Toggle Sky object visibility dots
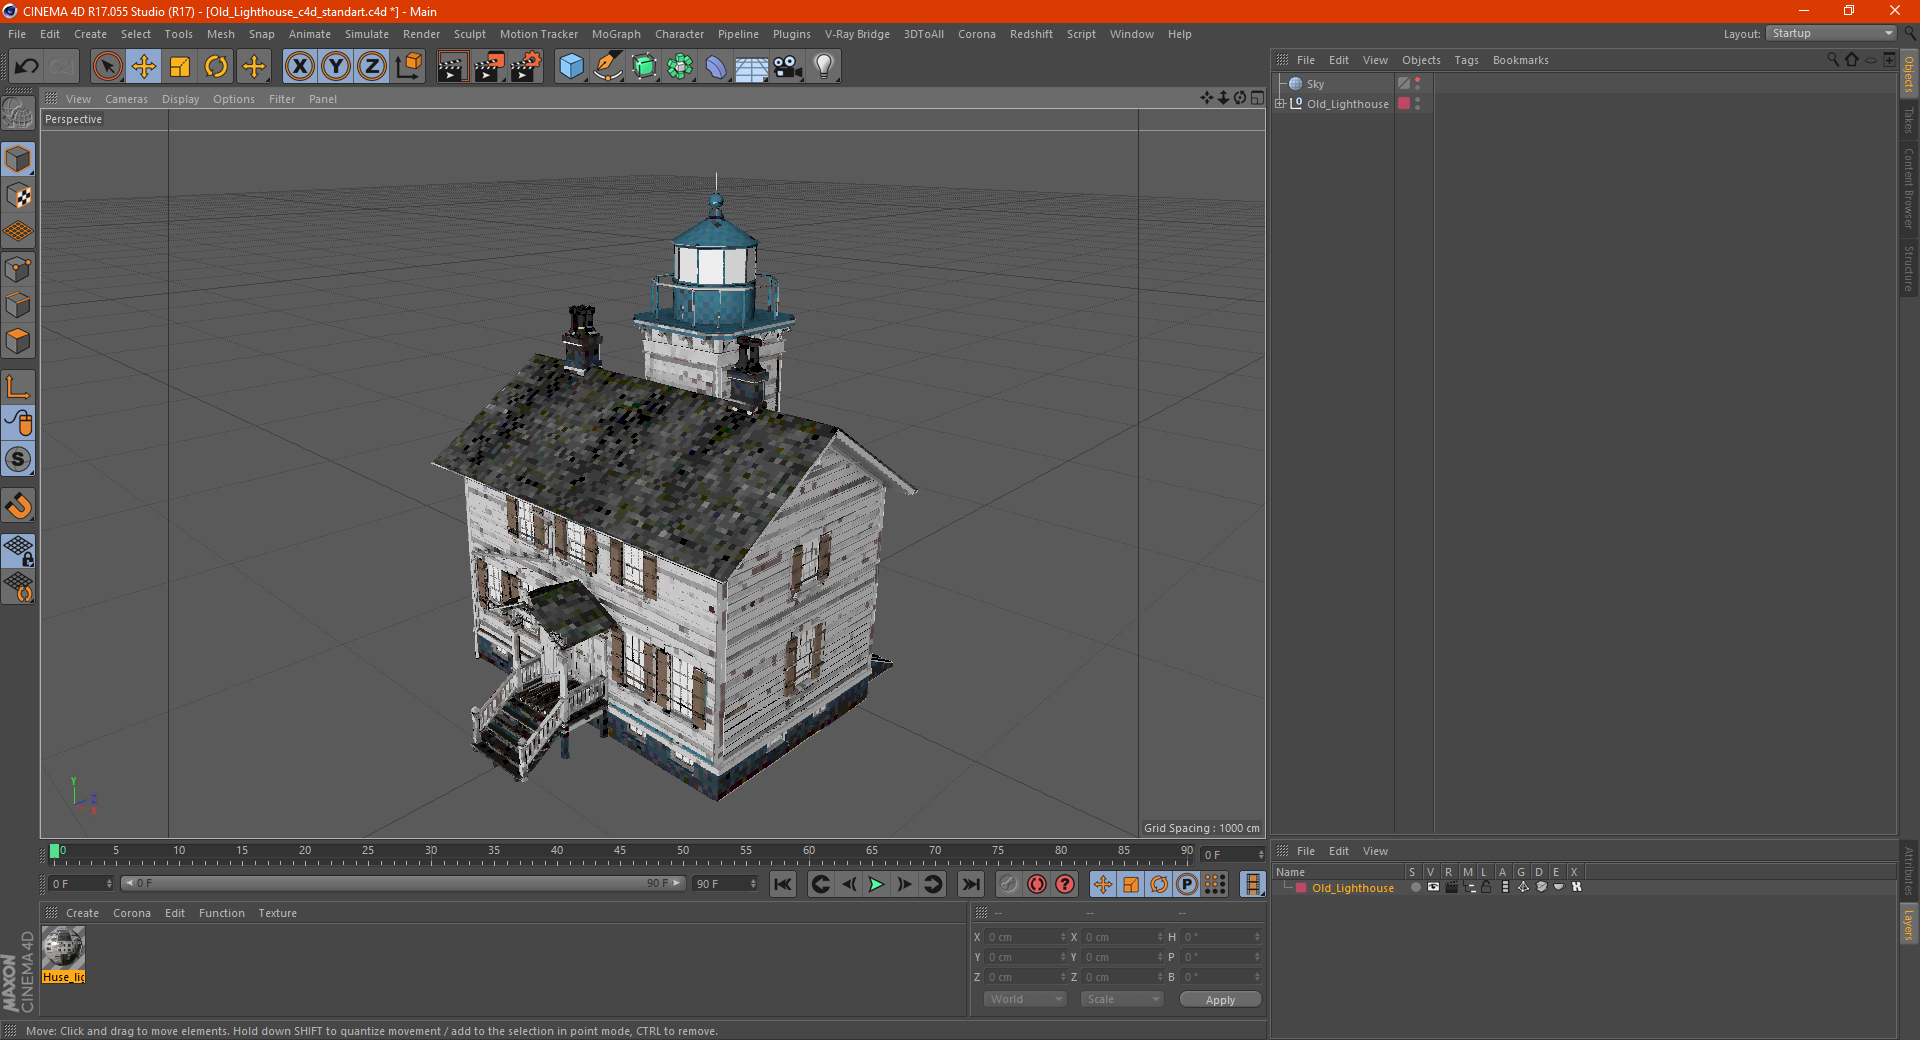The image size is (1920, 1040). pyautogui.click(x=1418, y=84)
